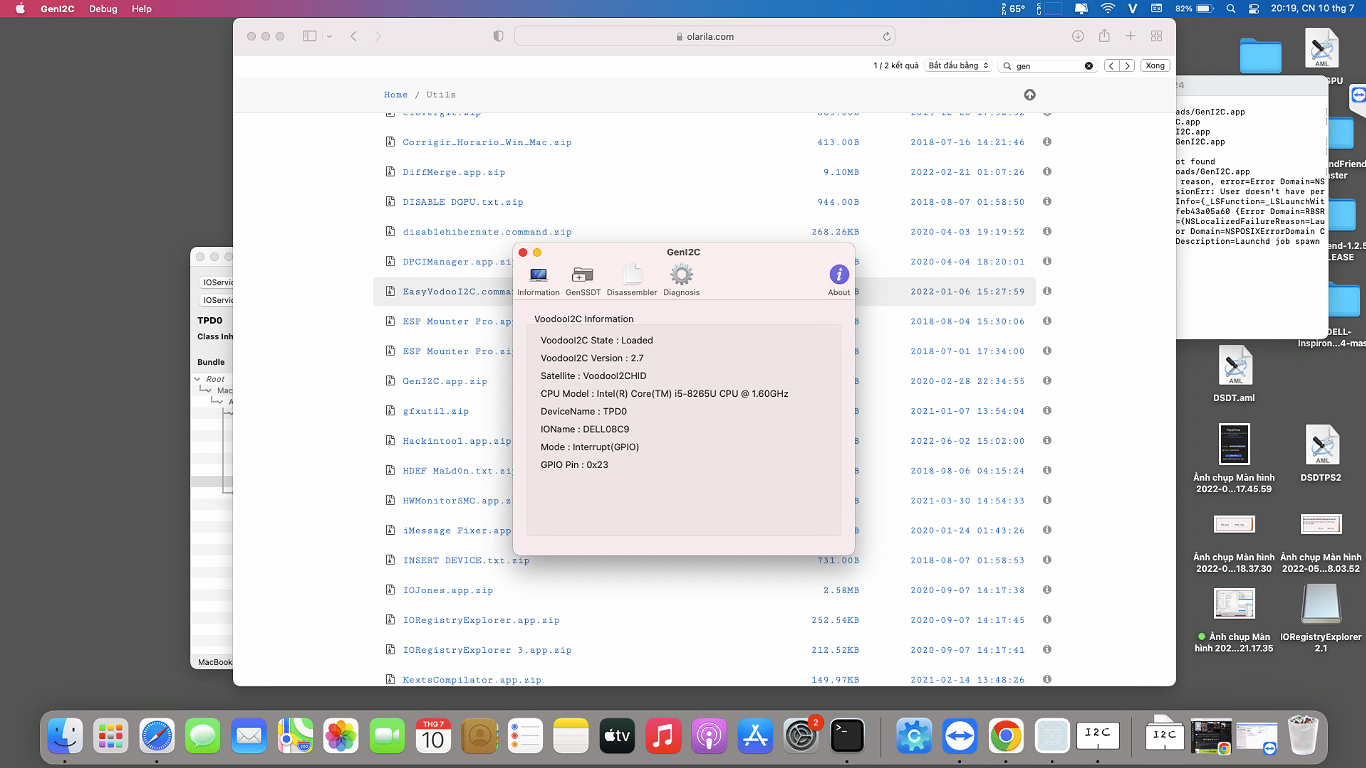Viewport: 1366px width, 768px height.
Task: Click the olarila.com address bar
Action: pos(704,36)
